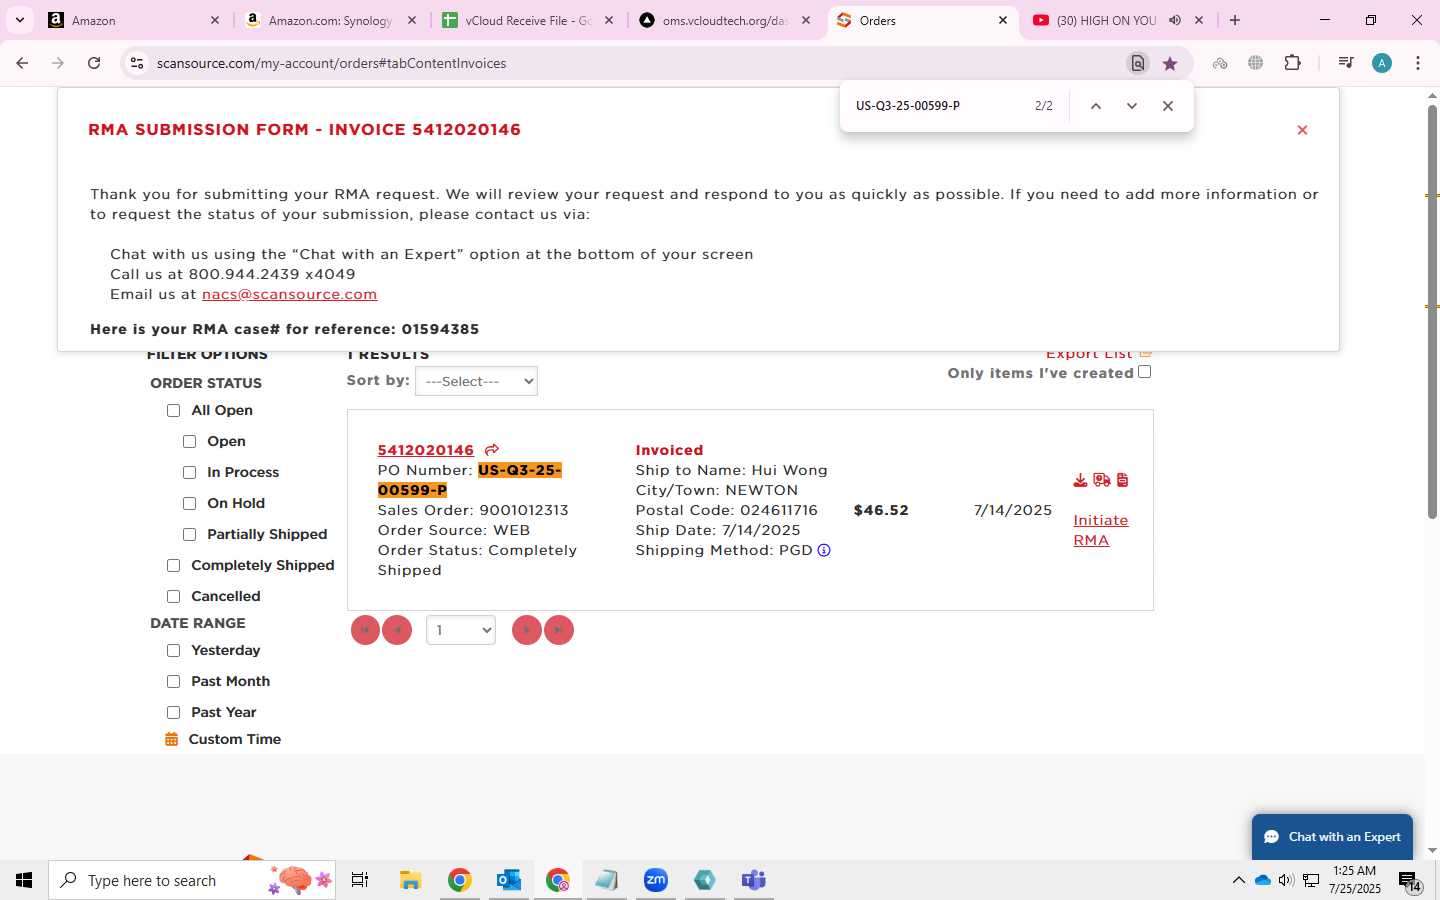Check the Open order status filter

190,441
